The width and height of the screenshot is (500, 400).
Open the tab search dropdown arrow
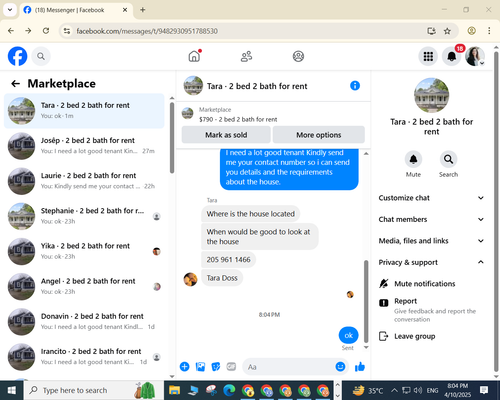click(10, 10)
